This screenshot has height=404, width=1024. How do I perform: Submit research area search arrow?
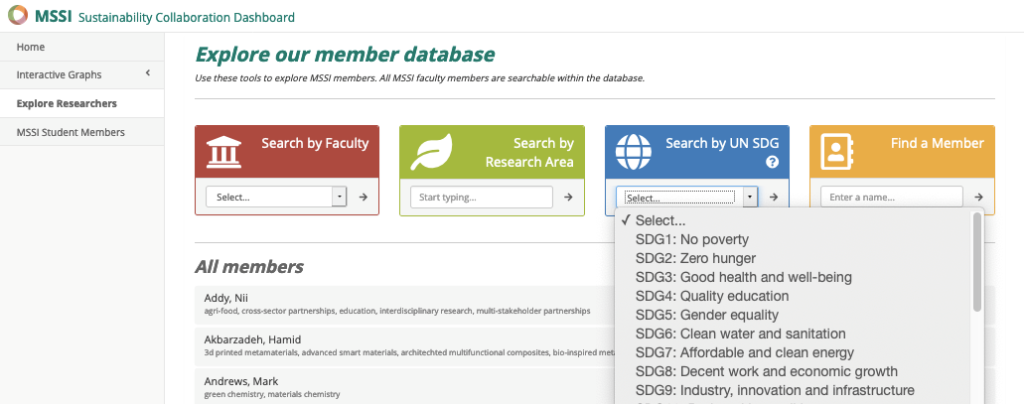pos(568,197)
